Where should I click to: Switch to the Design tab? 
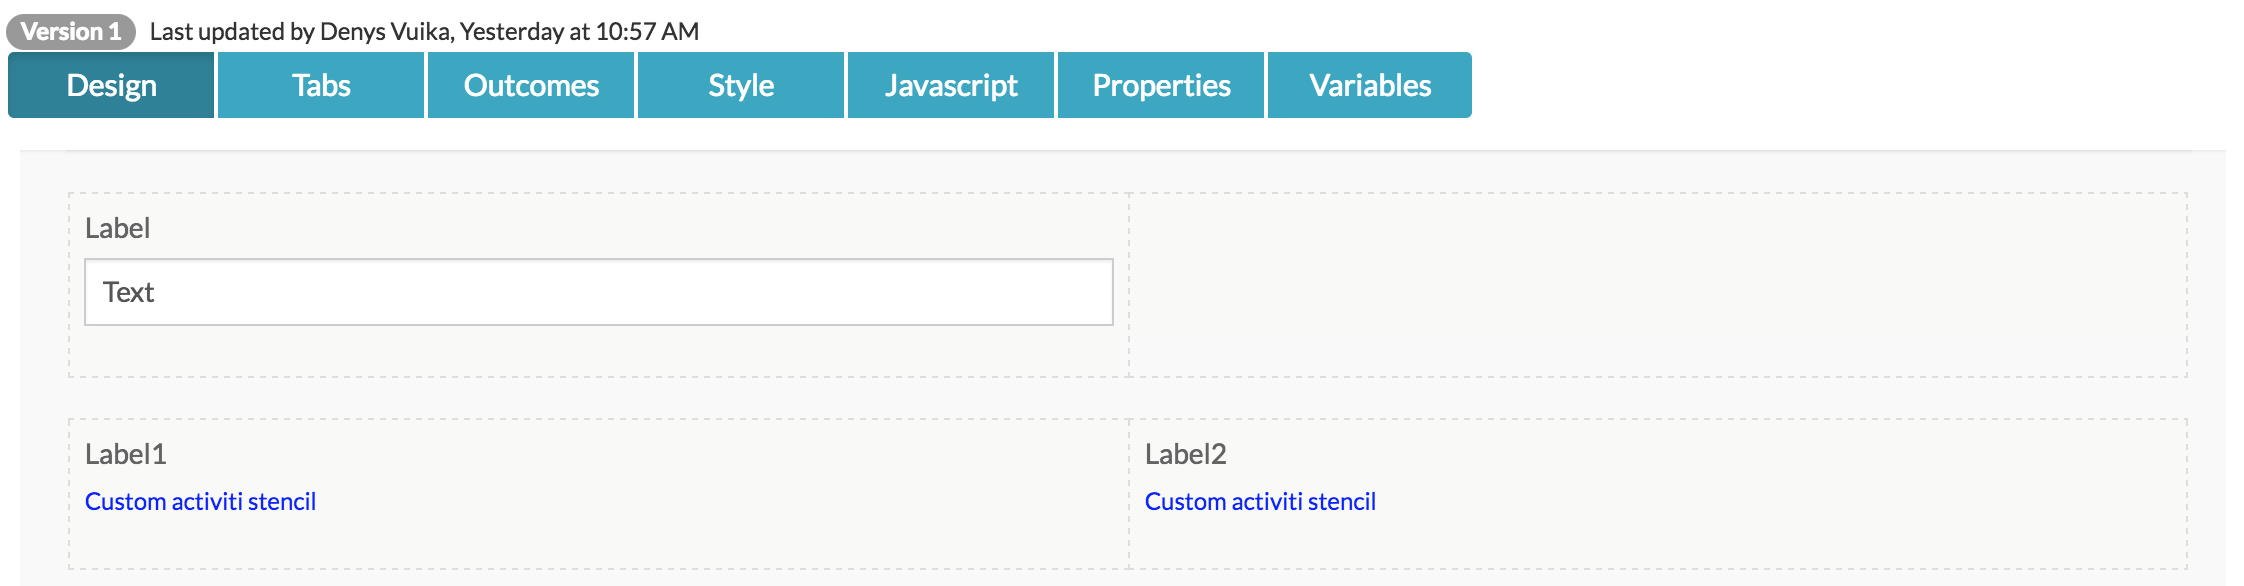(x=111, y=85)
